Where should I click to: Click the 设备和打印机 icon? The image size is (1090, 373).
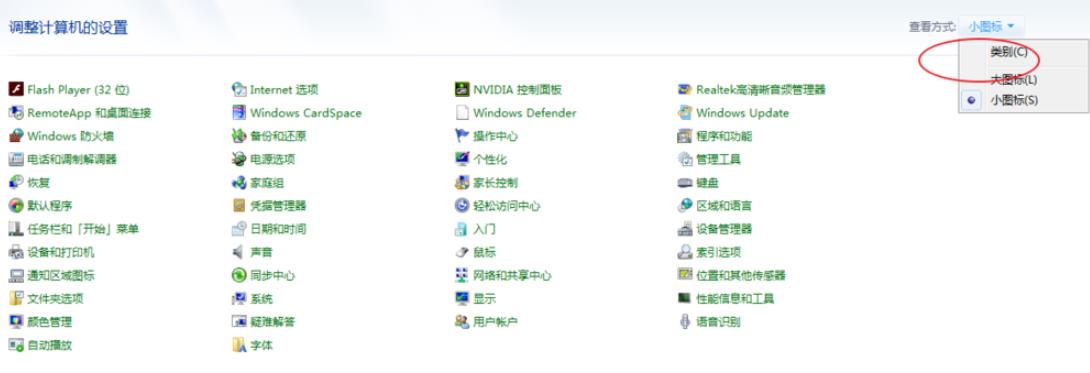(x=16, y=252)
